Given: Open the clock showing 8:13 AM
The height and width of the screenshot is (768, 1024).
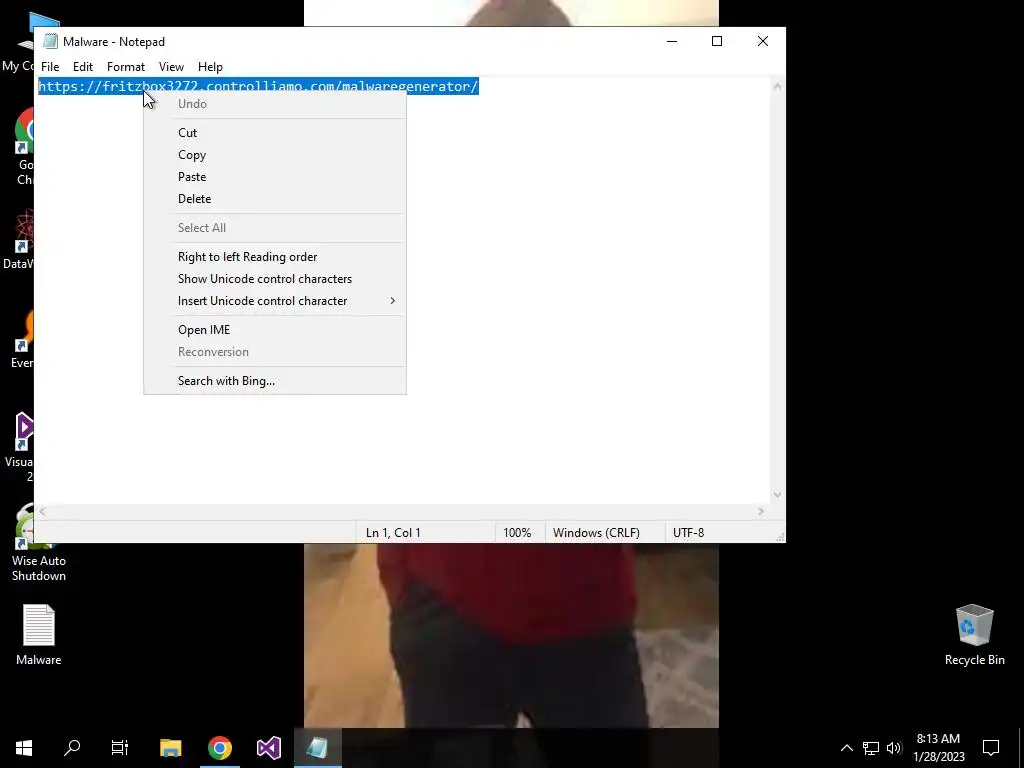Looking at the screenshot, I should [x=938, y=748].
